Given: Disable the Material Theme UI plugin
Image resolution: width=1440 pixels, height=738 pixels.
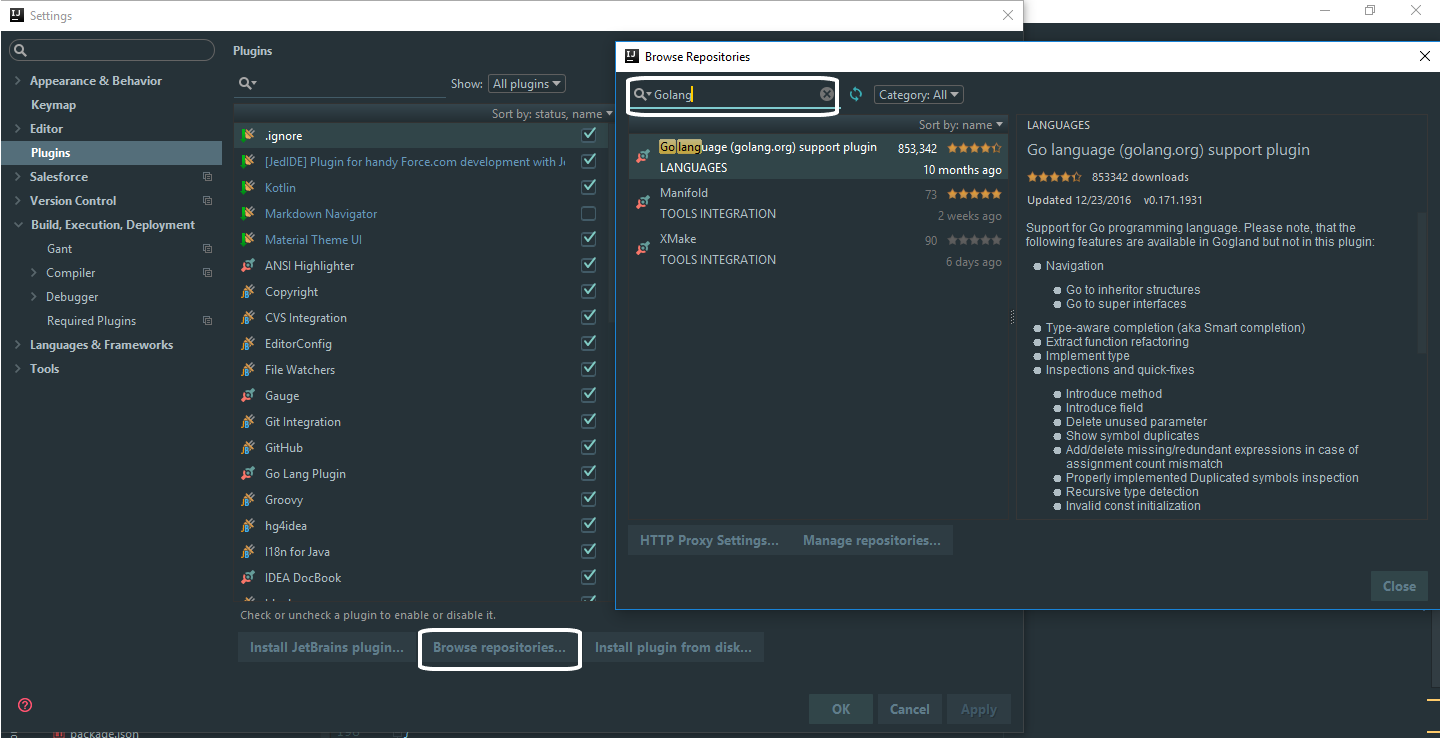Looking at the screenshot, I should pos(588,238).
